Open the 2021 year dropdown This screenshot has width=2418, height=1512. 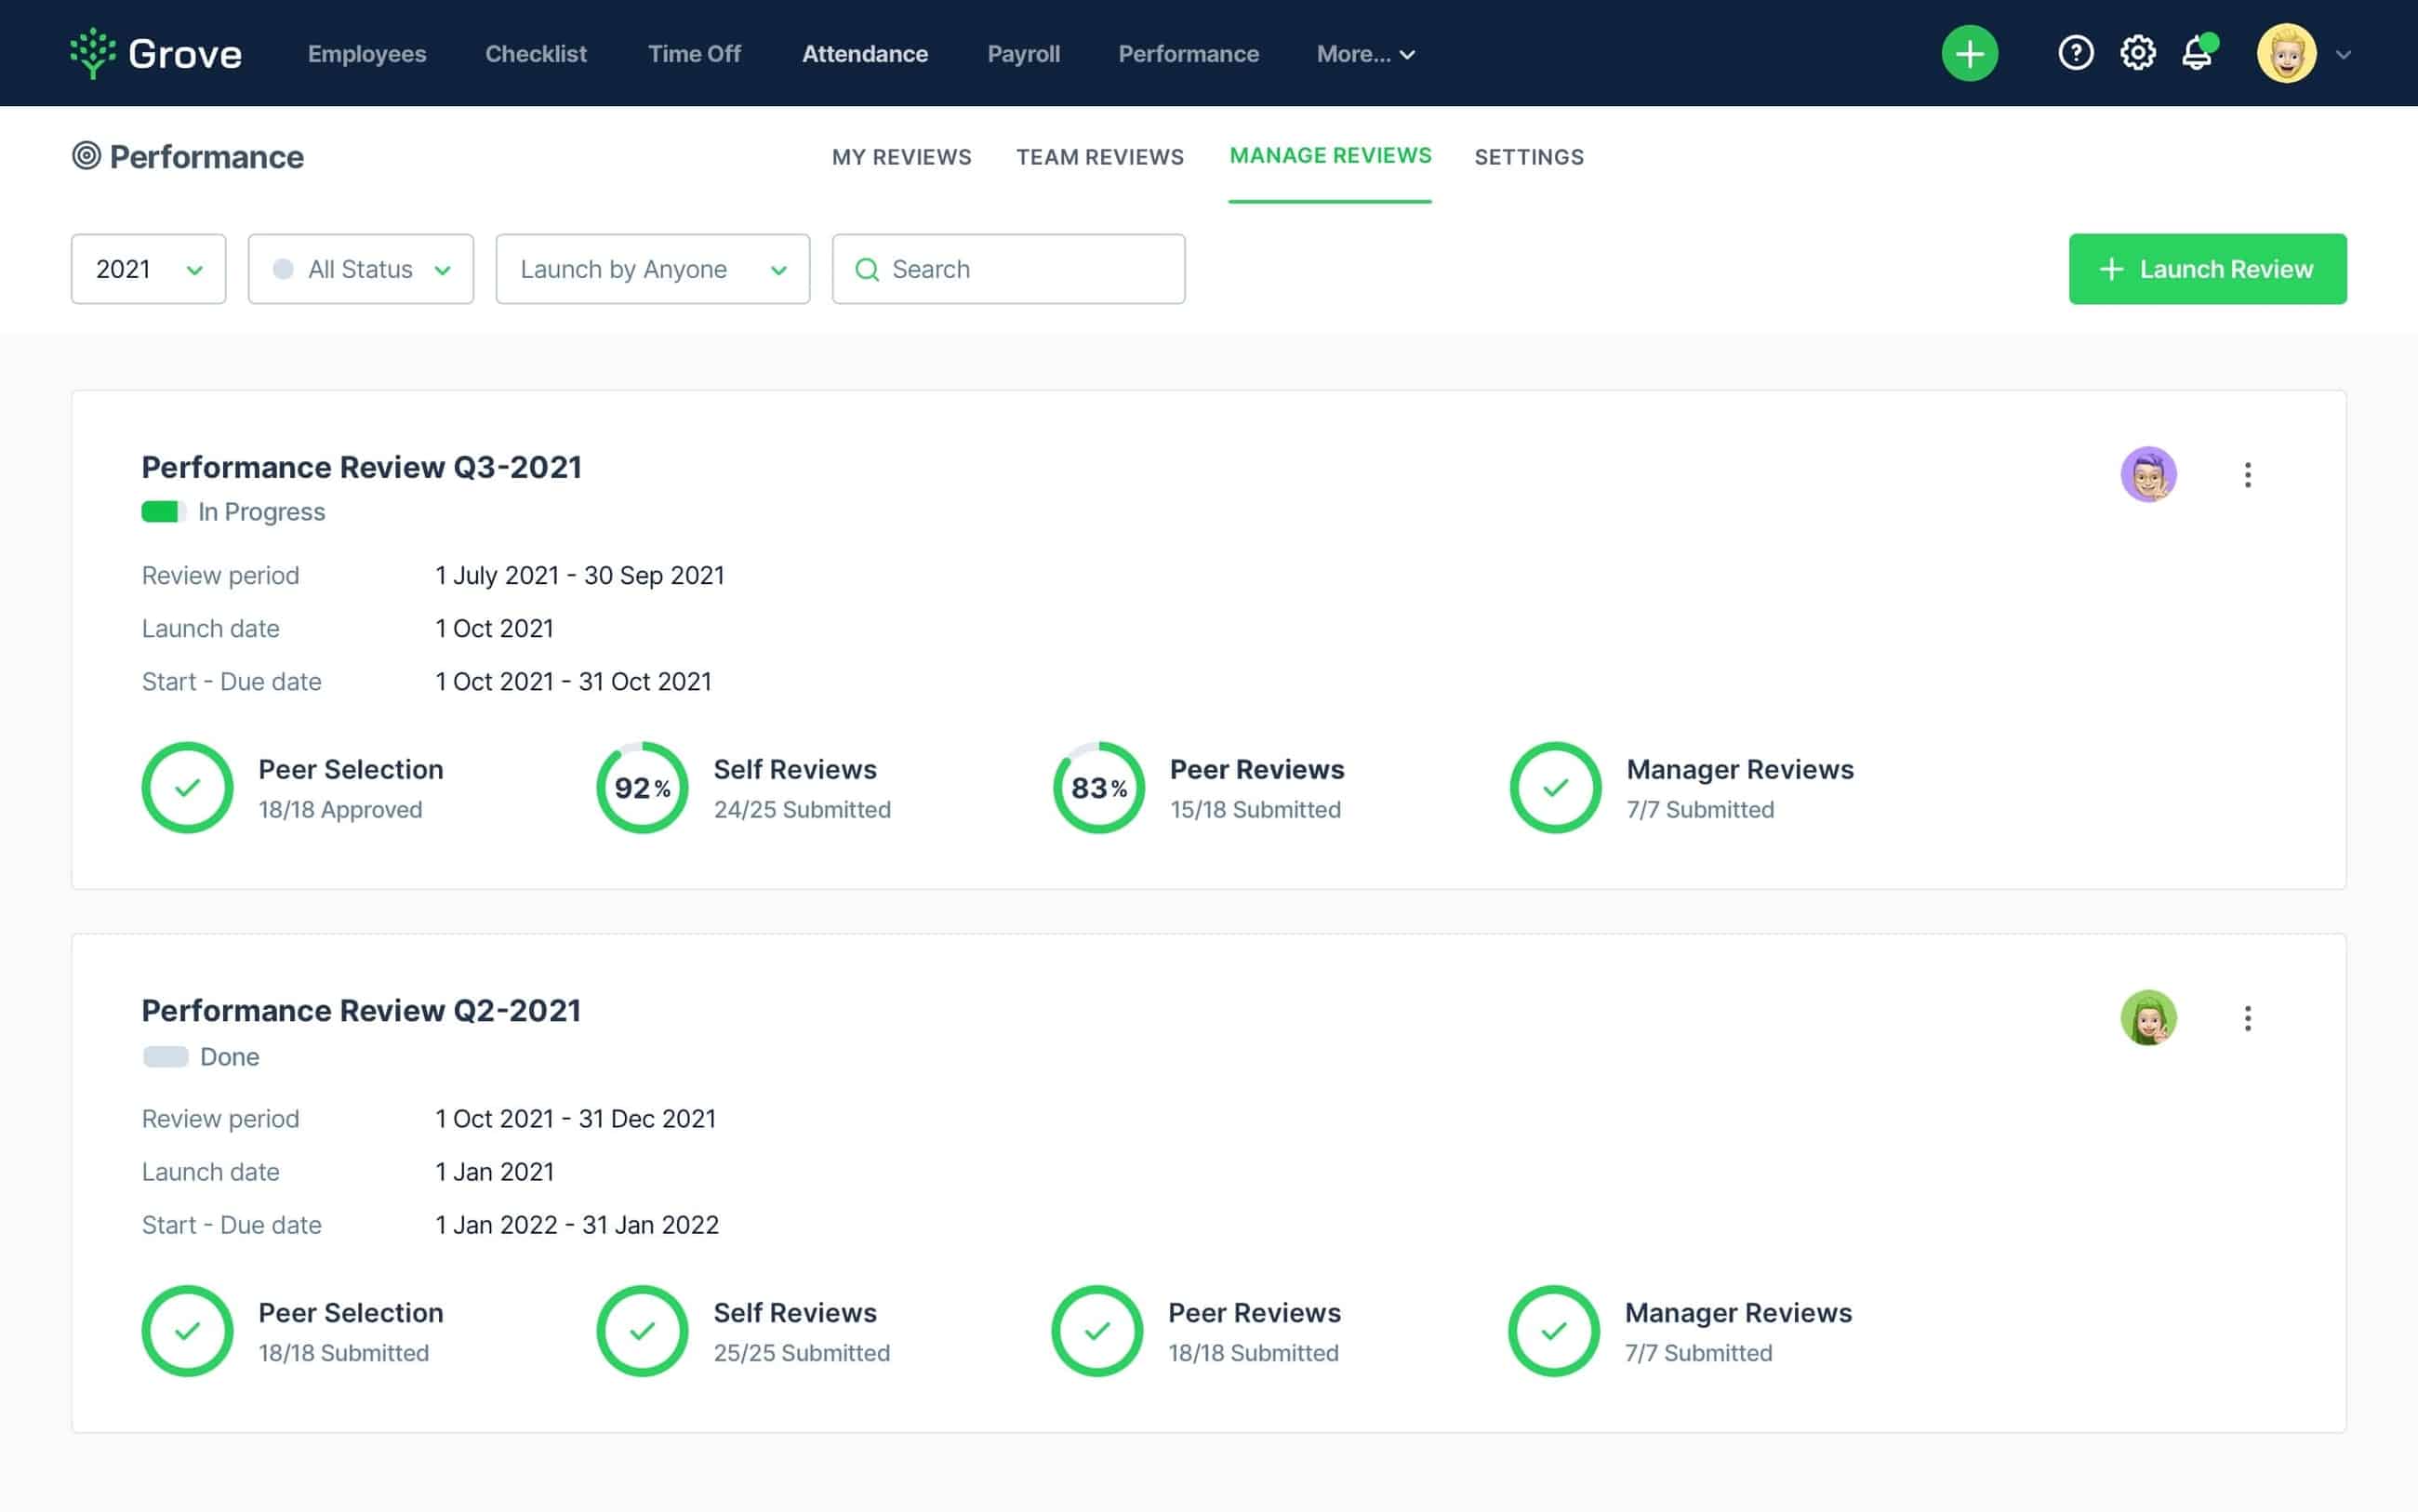148,268
